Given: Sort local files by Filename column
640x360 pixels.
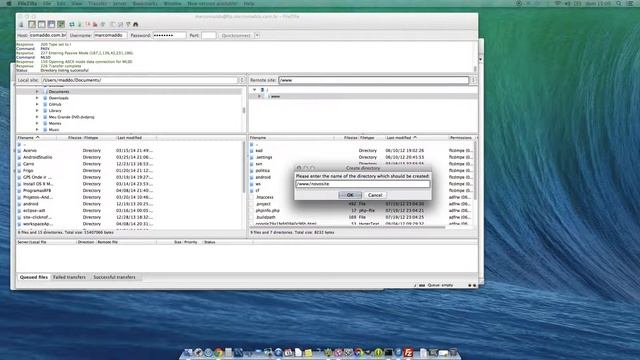Looking at the screenshot, I should click(36, 138).
